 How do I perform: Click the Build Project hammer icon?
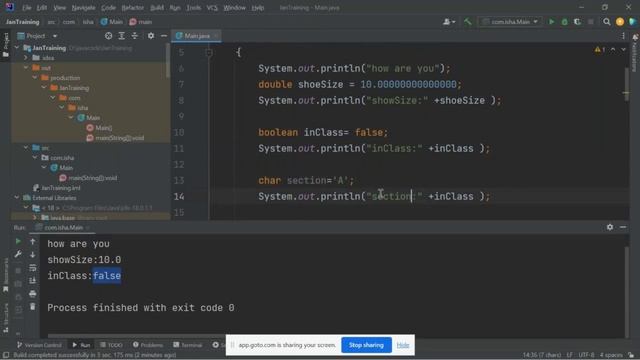tap(468, 22)
